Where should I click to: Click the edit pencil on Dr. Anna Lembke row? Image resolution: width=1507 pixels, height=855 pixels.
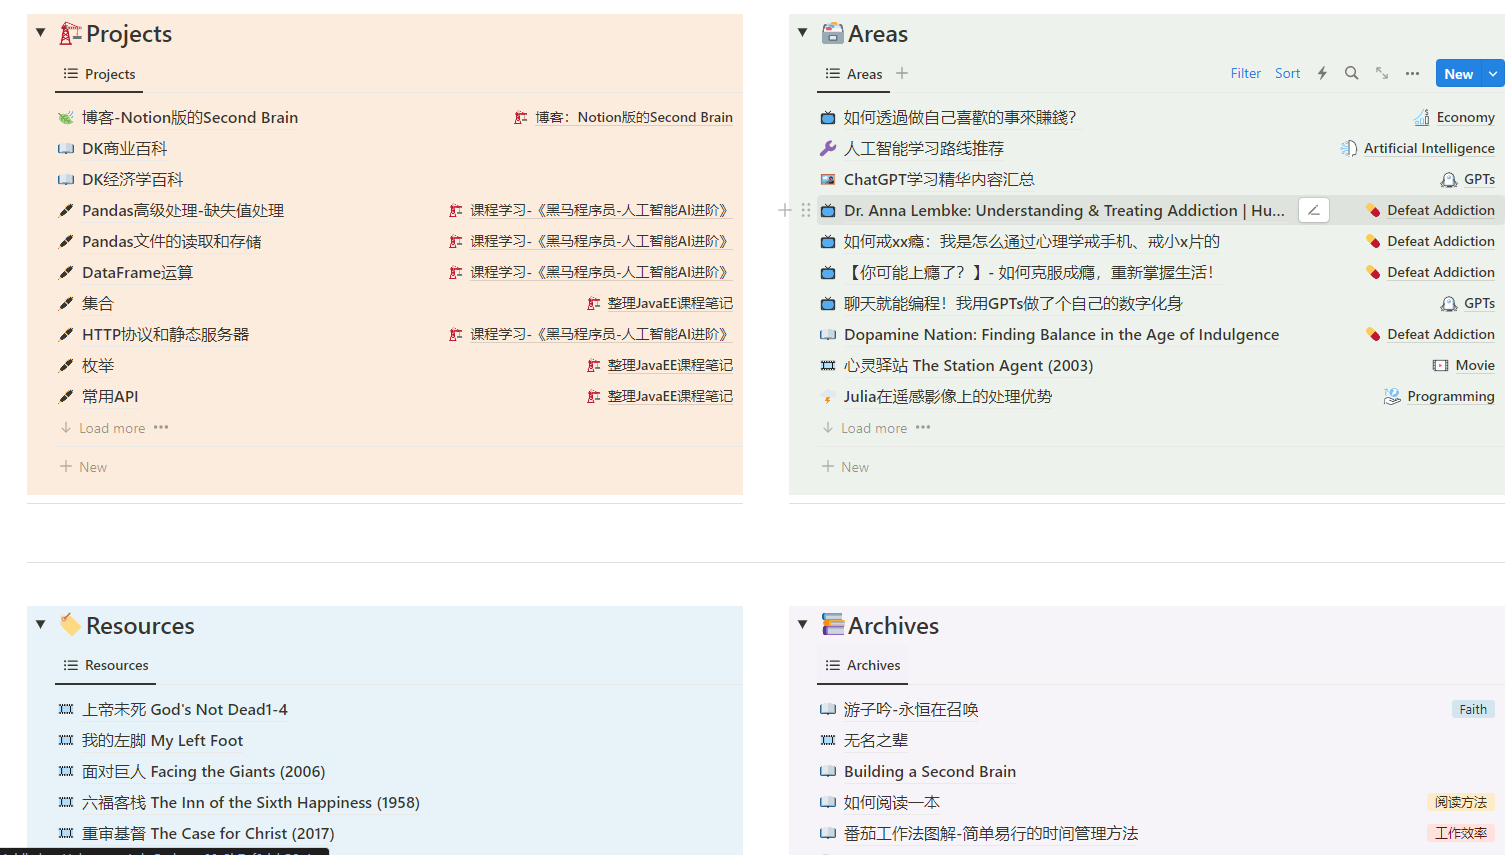1313,210
